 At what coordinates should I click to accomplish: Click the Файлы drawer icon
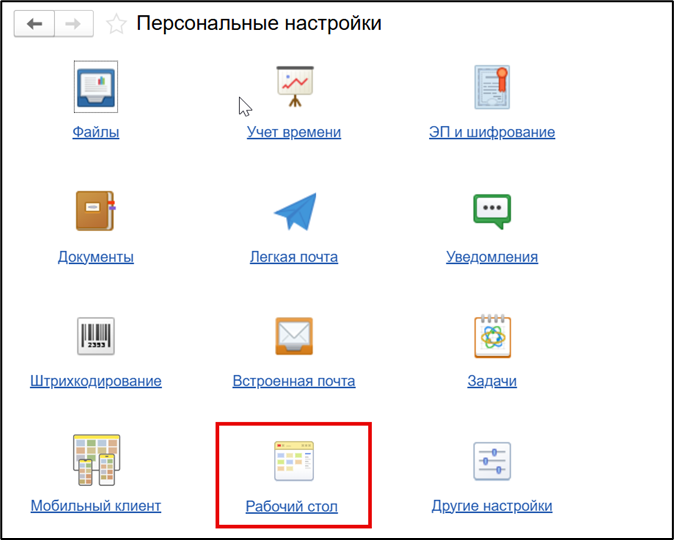(x=96, y=87)
